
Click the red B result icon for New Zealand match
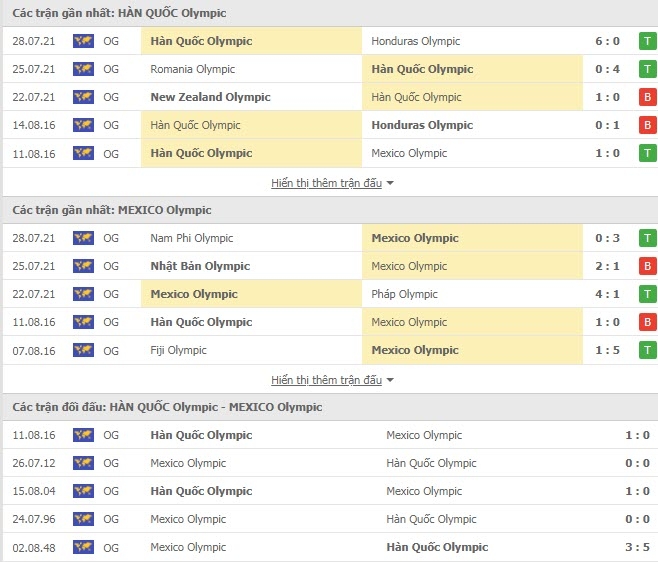click(x=648, y=97)
